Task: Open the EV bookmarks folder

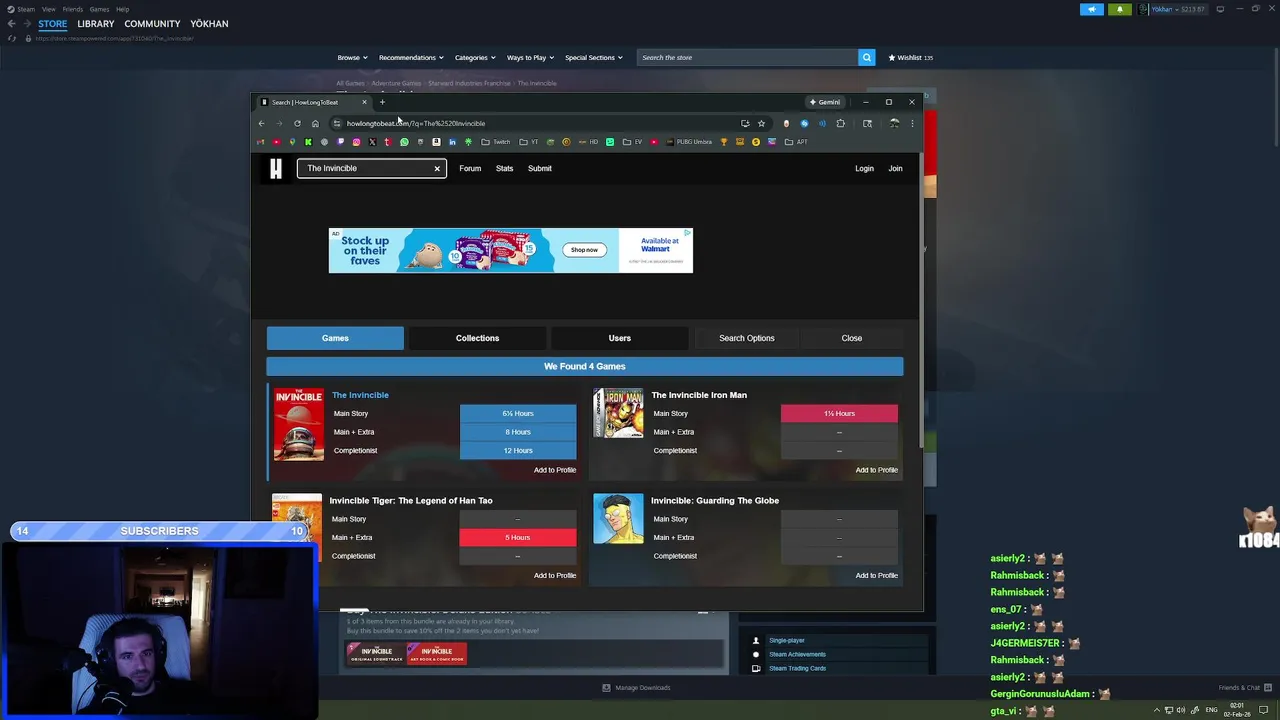Action: coord(632,142)
